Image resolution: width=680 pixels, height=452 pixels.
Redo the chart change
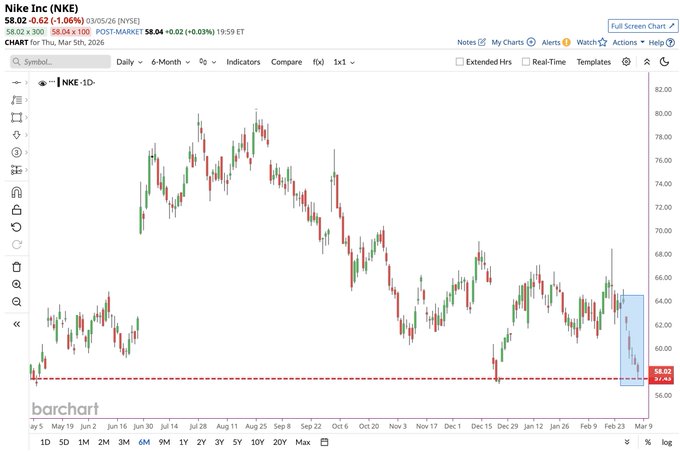[16, 245]
